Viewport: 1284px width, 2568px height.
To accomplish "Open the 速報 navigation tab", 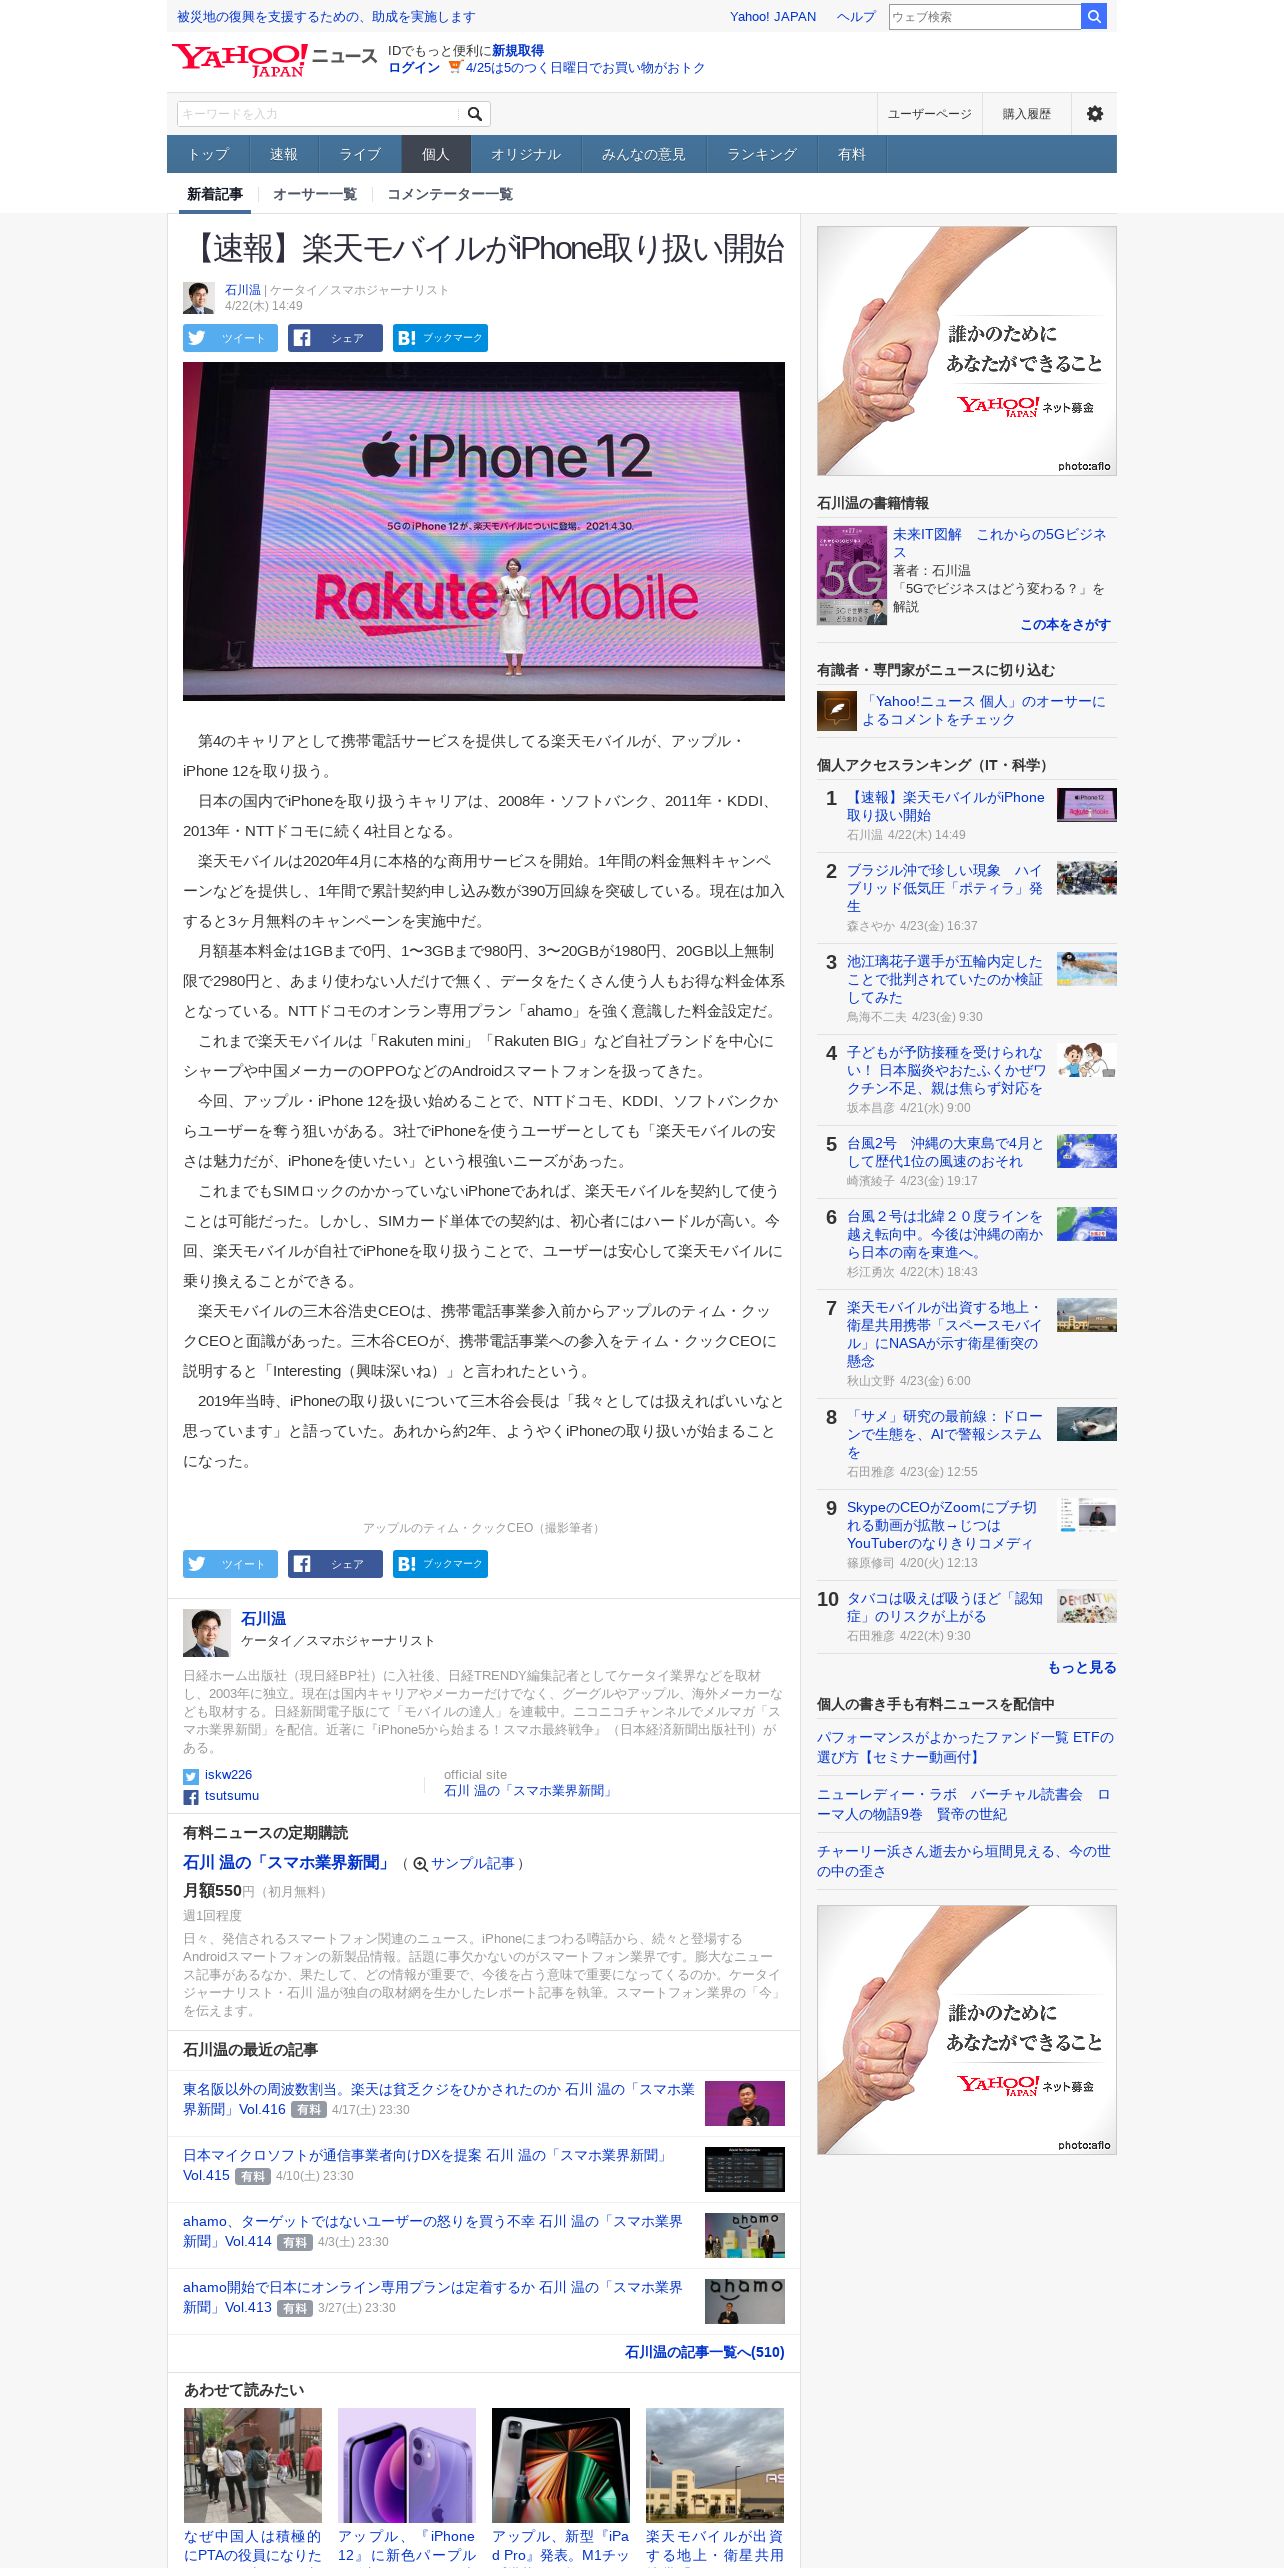I will pos(284,154).
